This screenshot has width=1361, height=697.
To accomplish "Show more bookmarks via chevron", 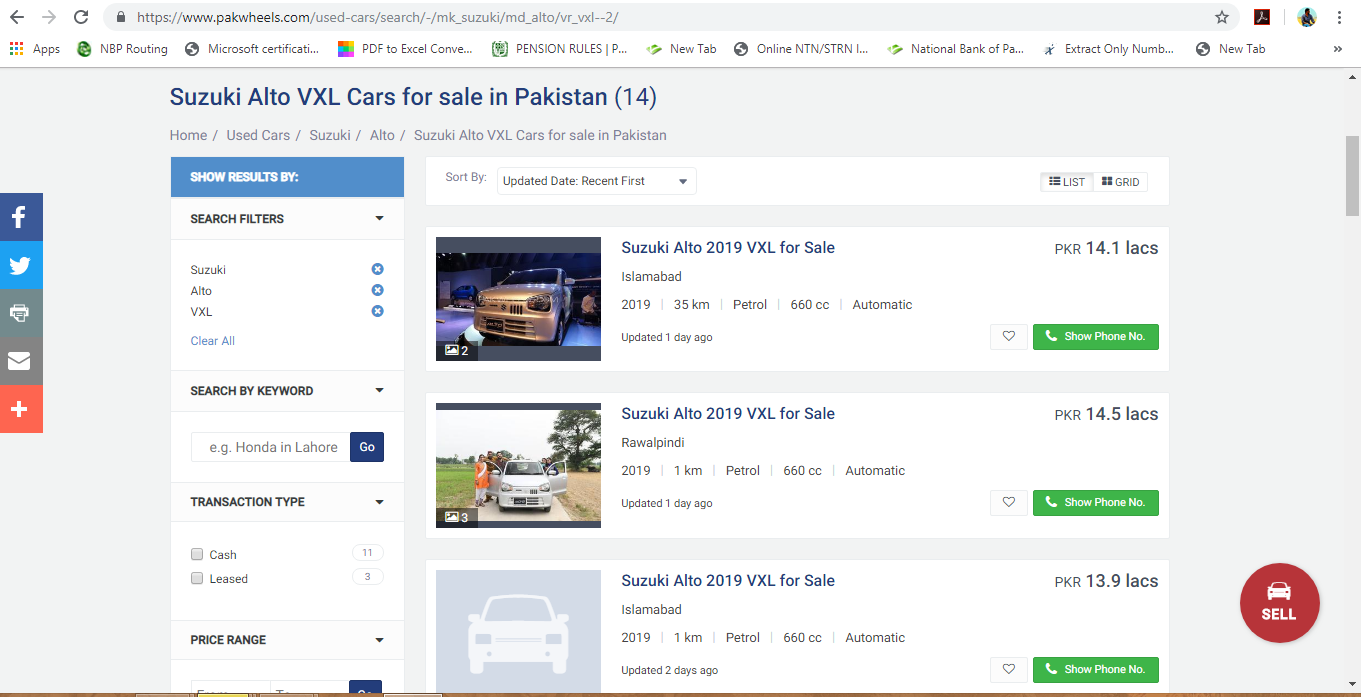I will [x=1338, y=49].
